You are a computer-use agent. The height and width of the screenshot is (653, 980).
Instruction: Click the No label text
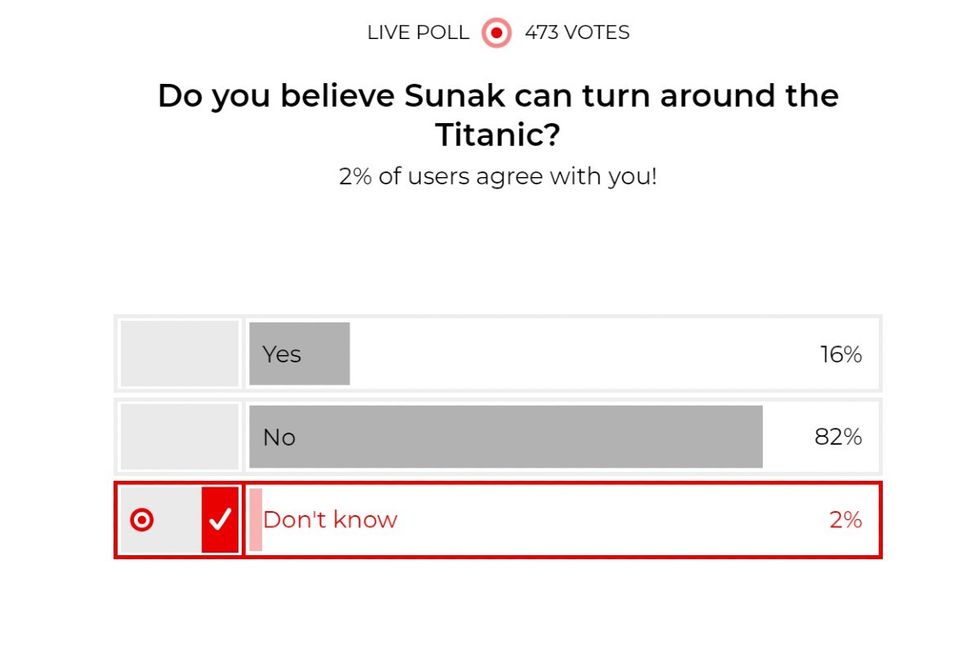click(278, 436)
